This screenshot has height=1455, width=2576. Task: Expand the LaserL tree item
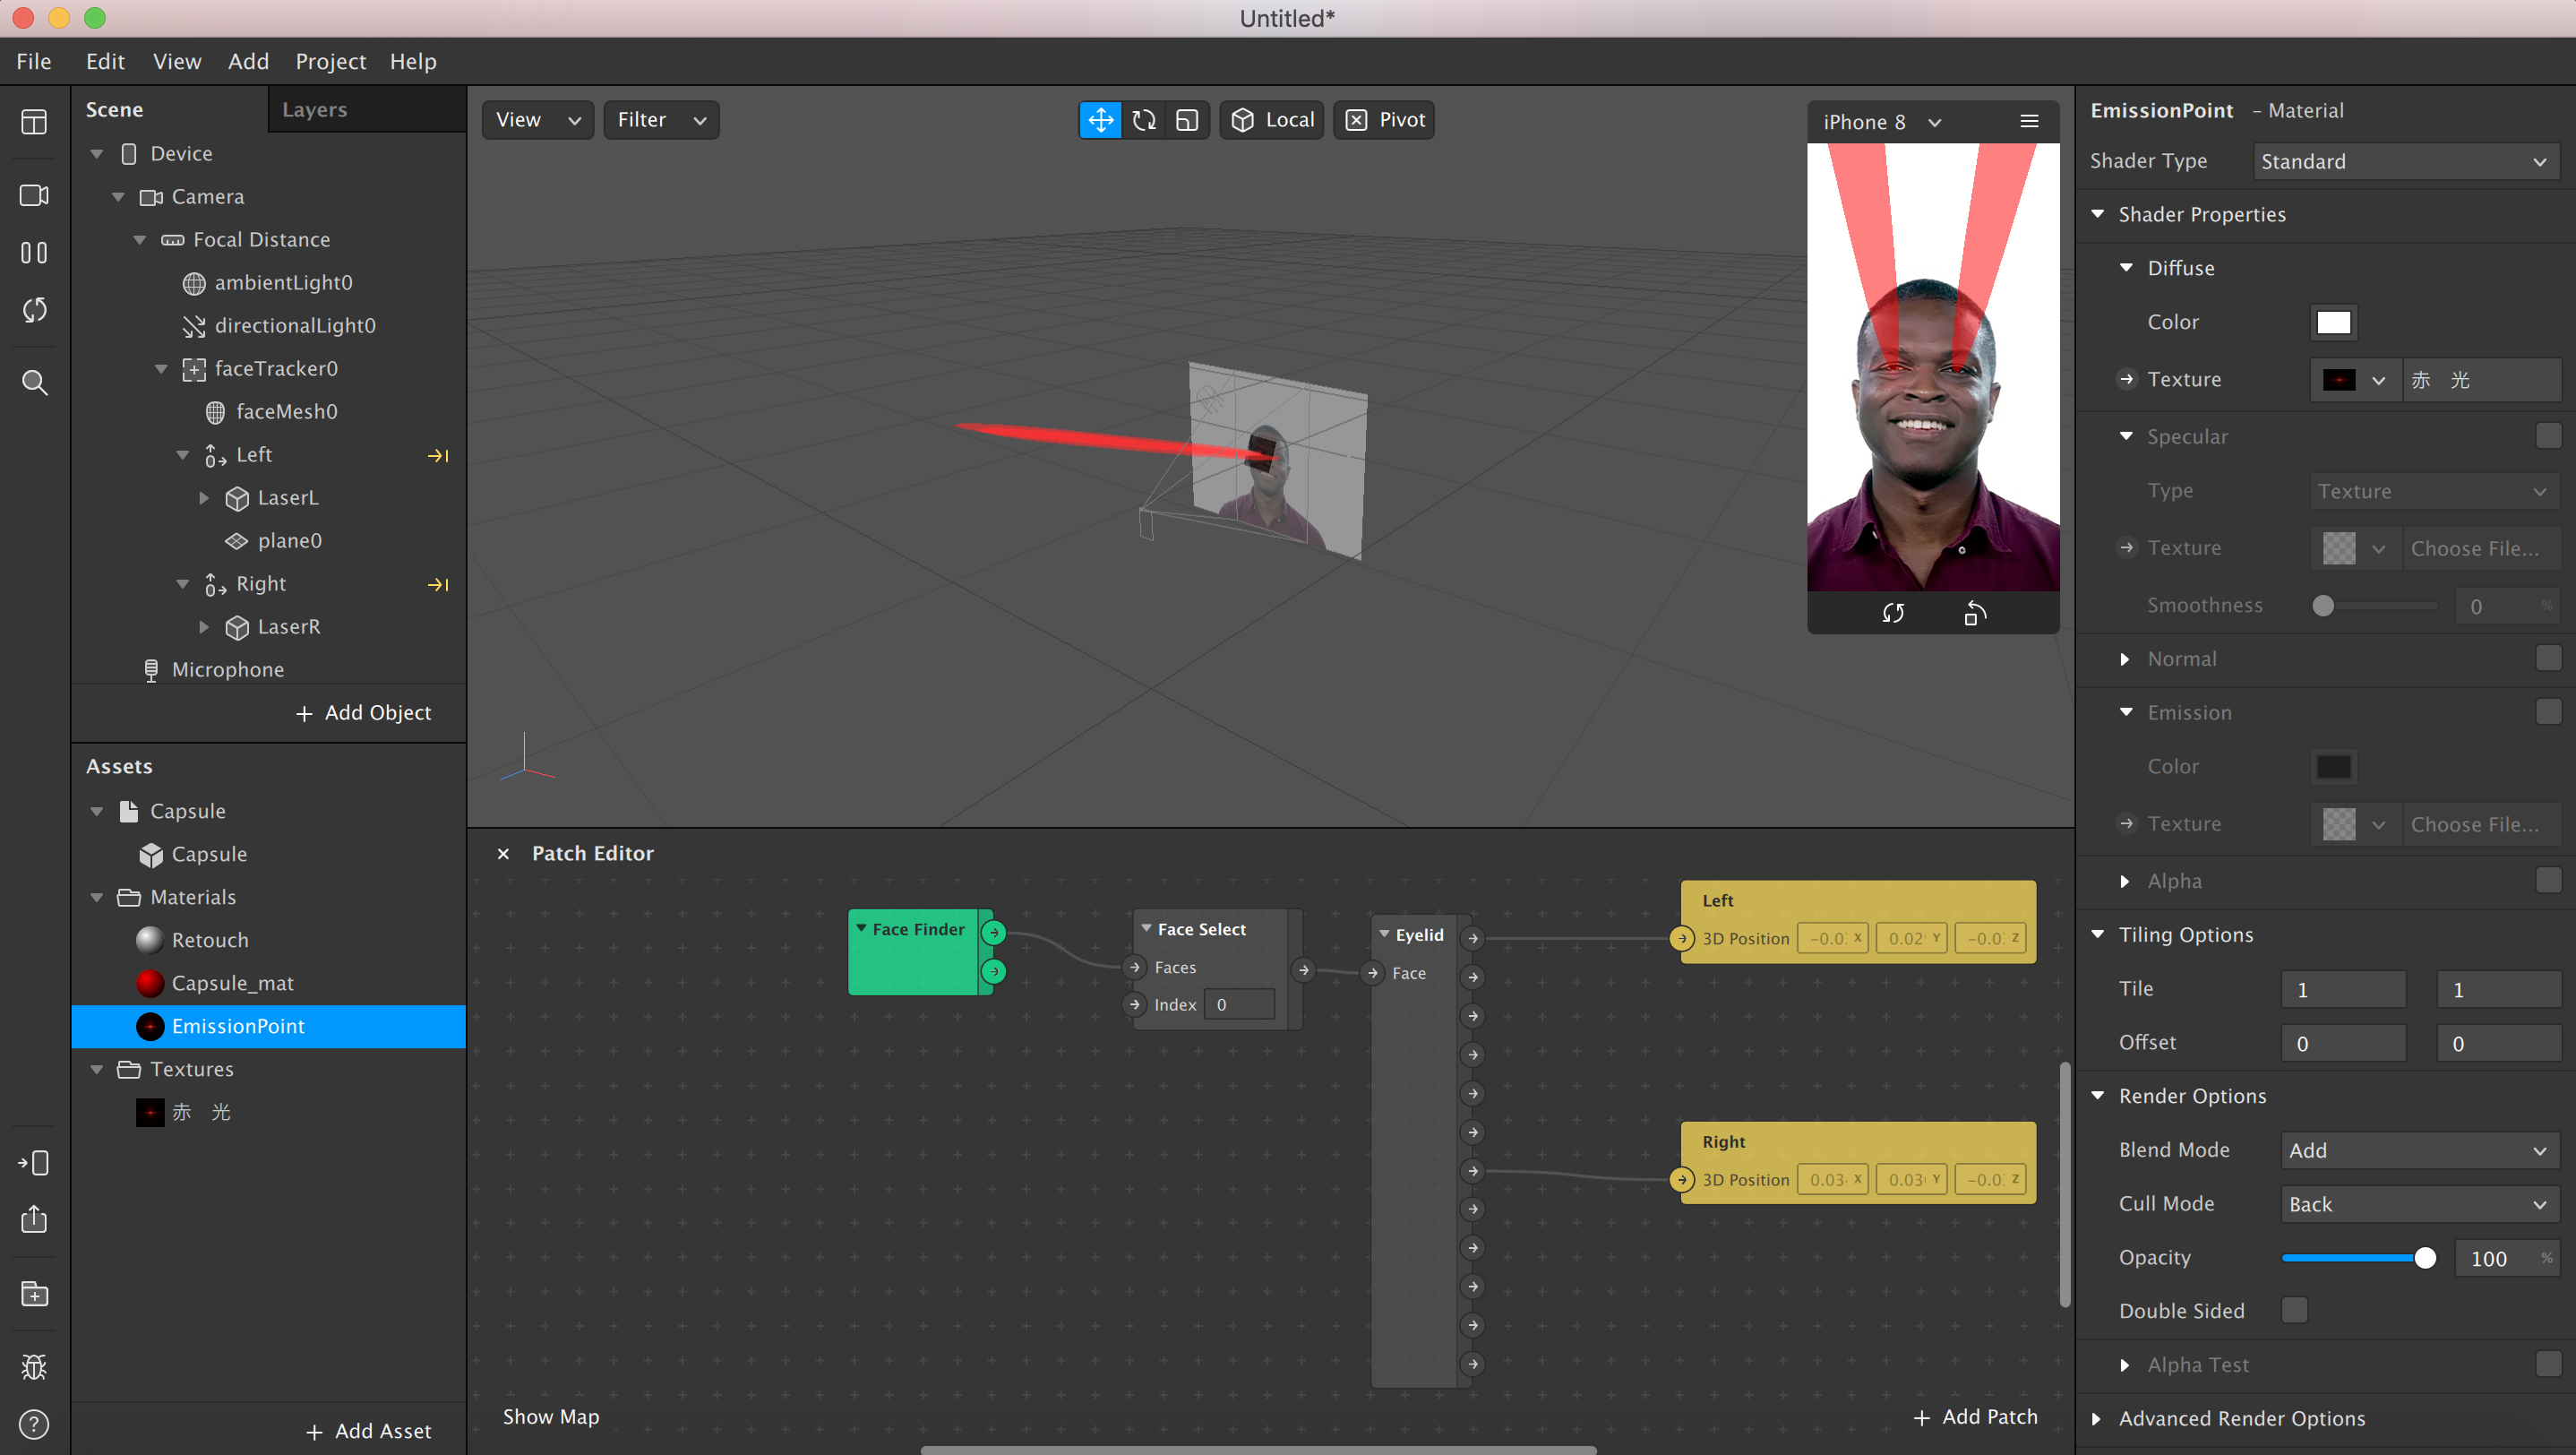pos(204,498)
